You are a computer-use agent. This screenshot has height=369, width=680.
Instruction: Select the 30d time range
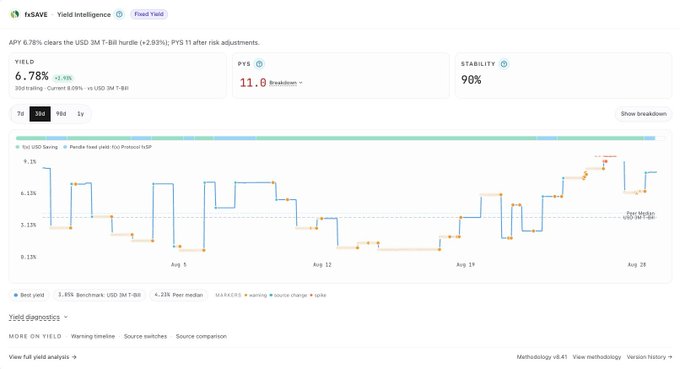pos(40,114)
